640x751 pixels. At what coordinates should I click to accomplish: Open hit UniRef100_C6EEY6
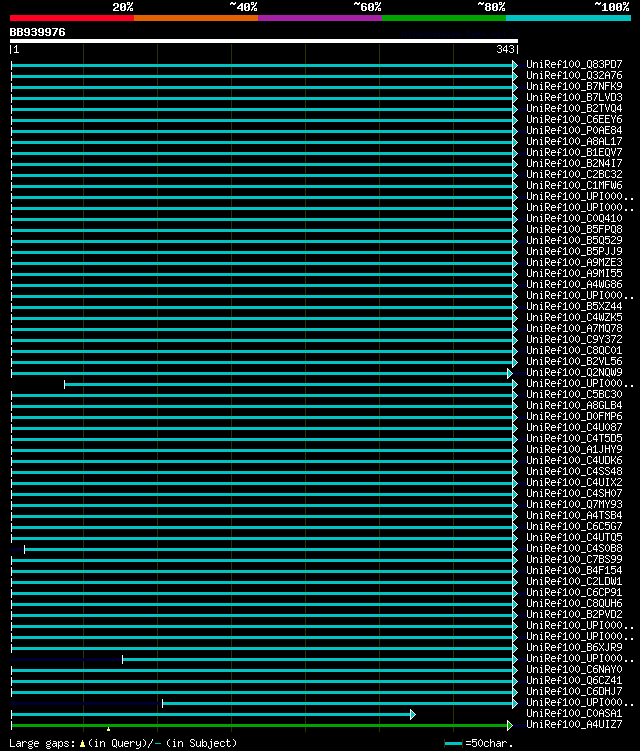click(574, 119)
